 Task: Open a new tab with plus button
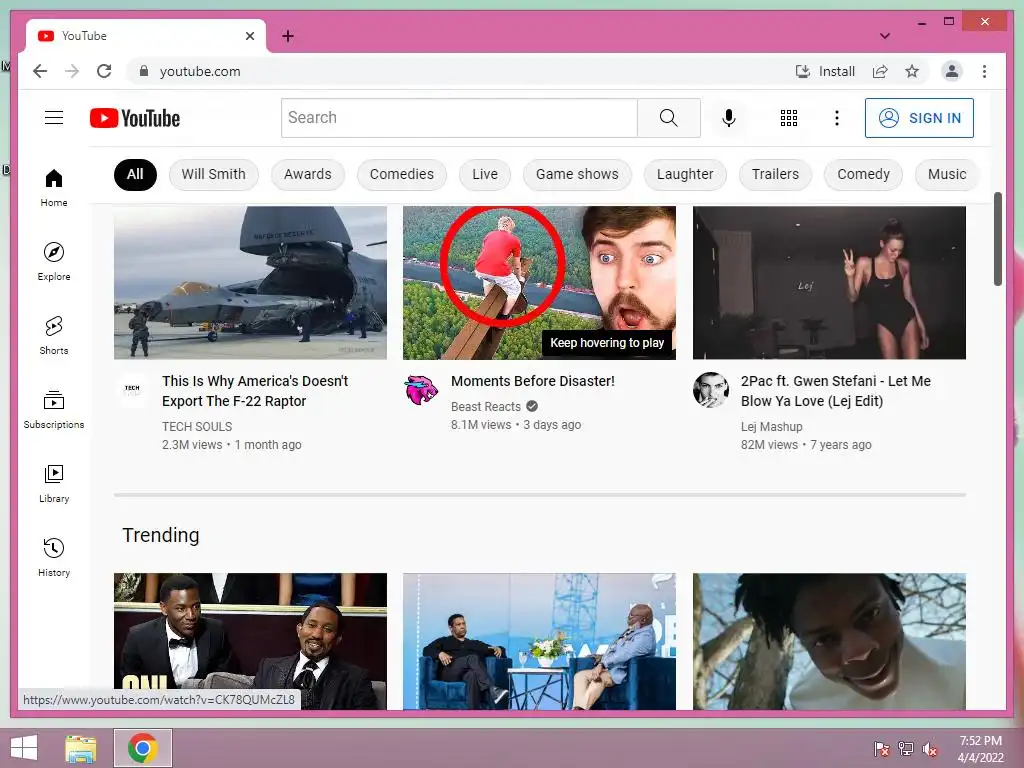[288, 36]
